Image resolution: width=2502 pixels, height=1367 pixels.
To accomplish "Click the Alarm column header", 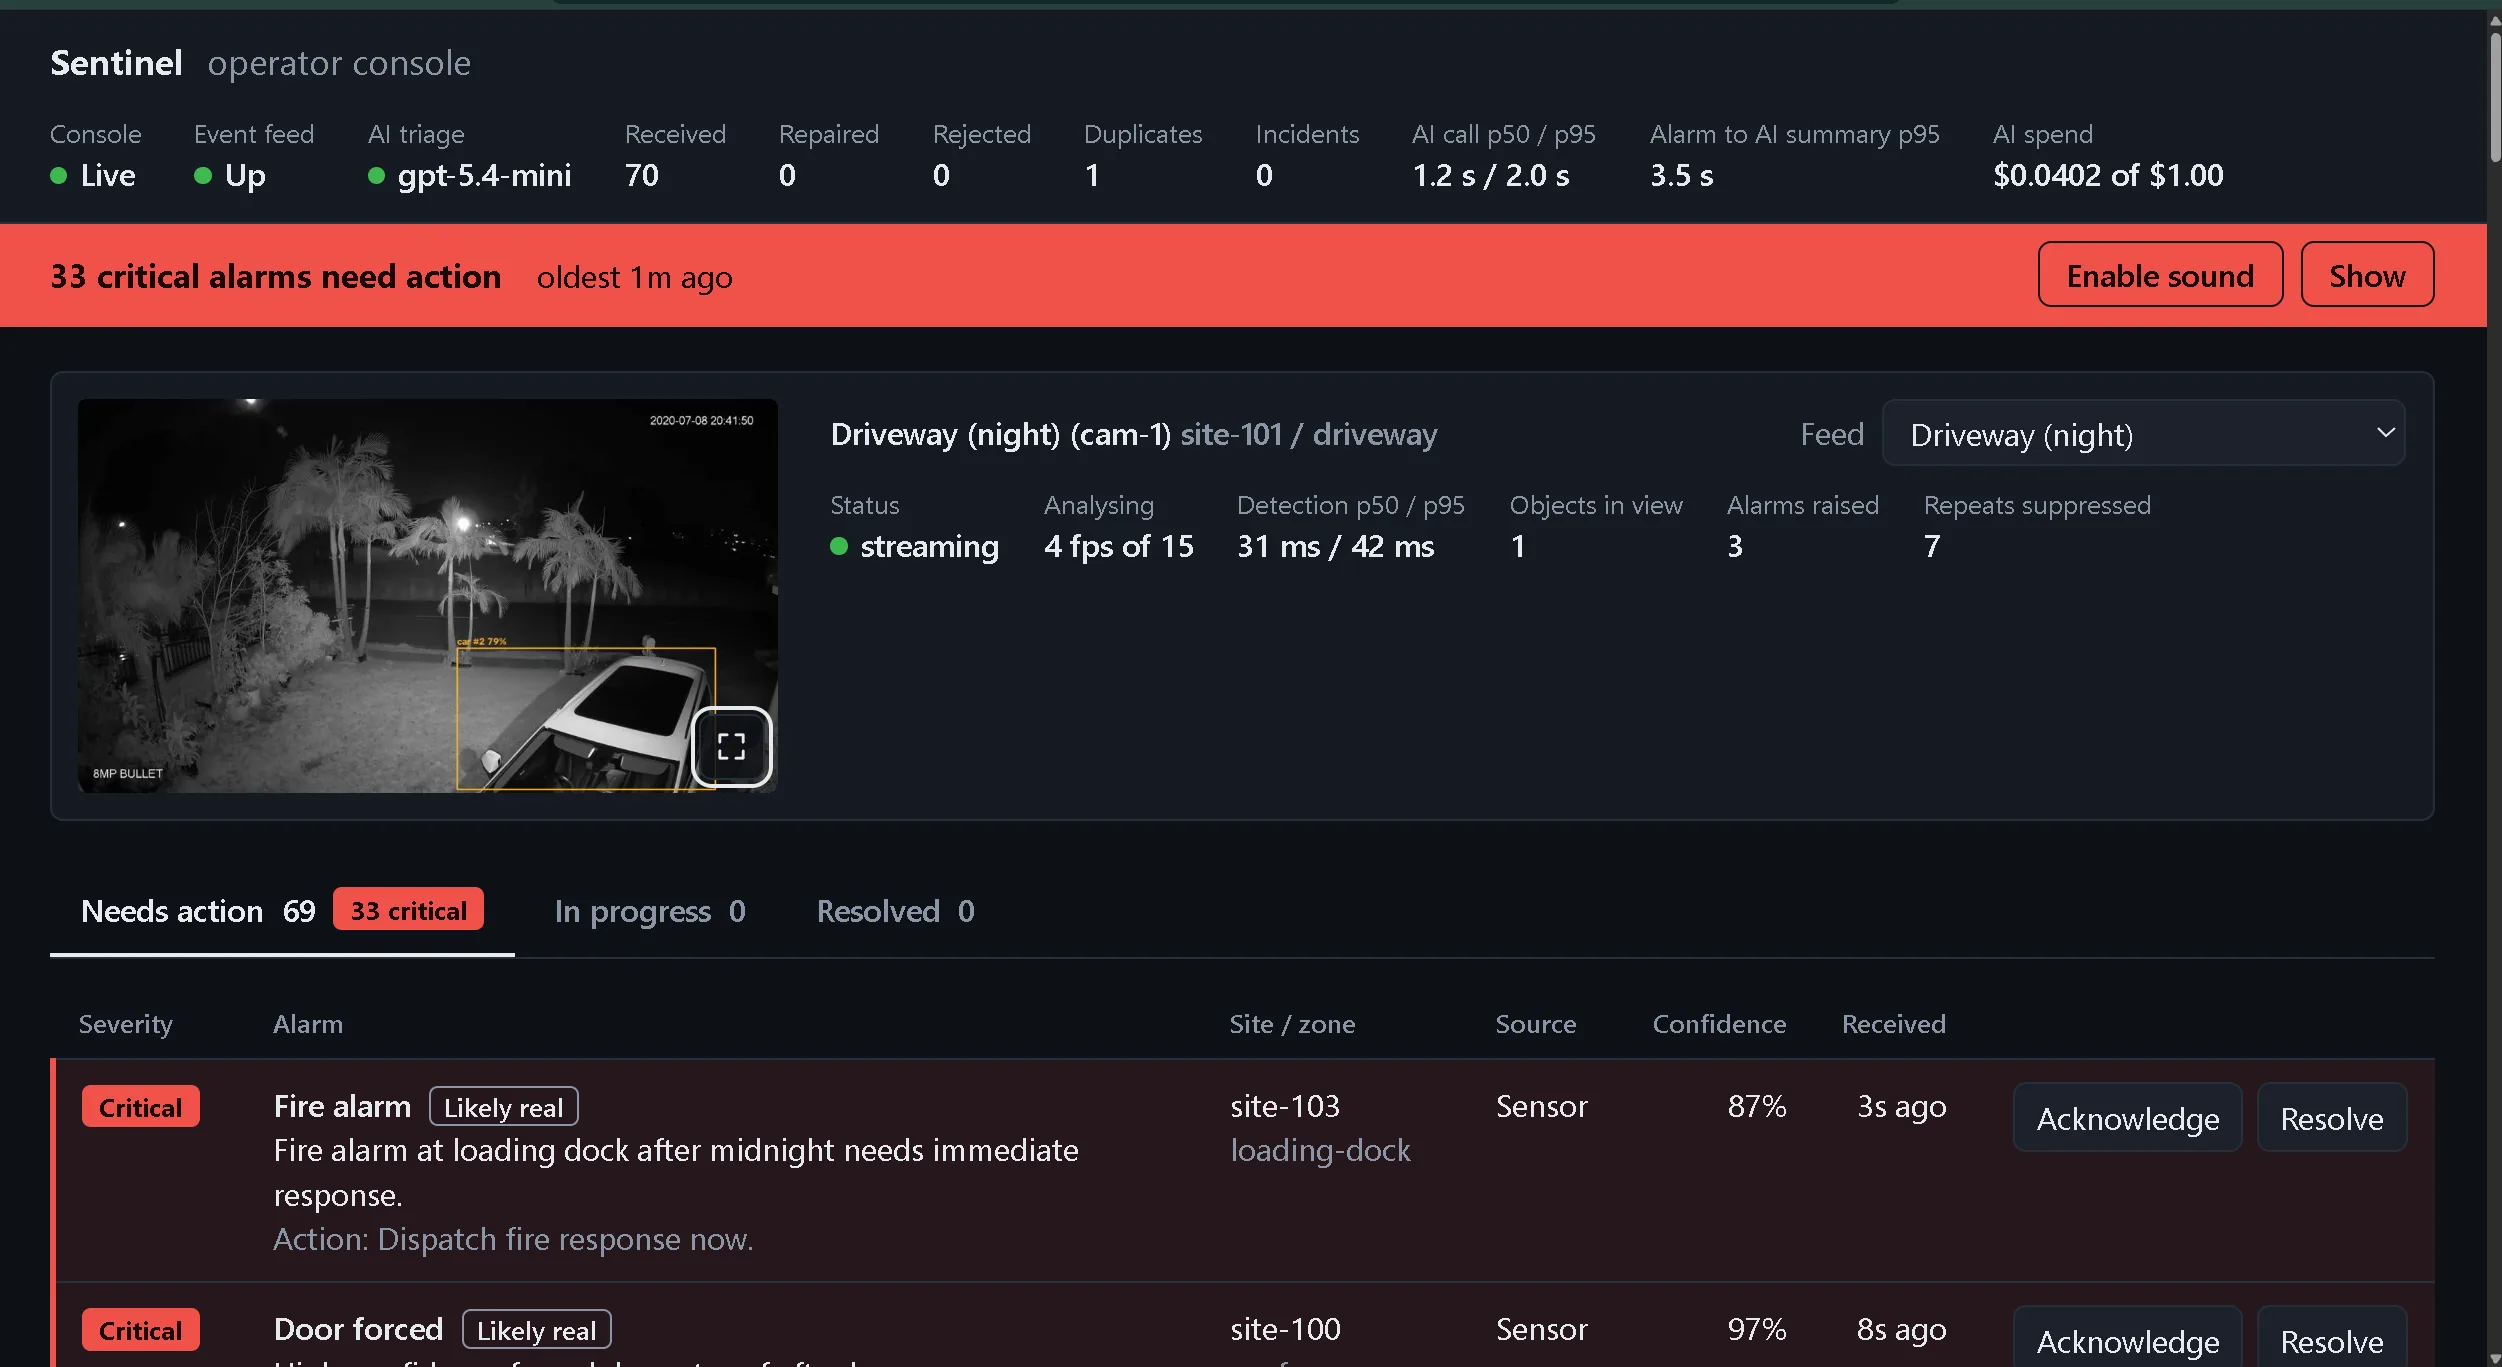I will point(308,1024).
